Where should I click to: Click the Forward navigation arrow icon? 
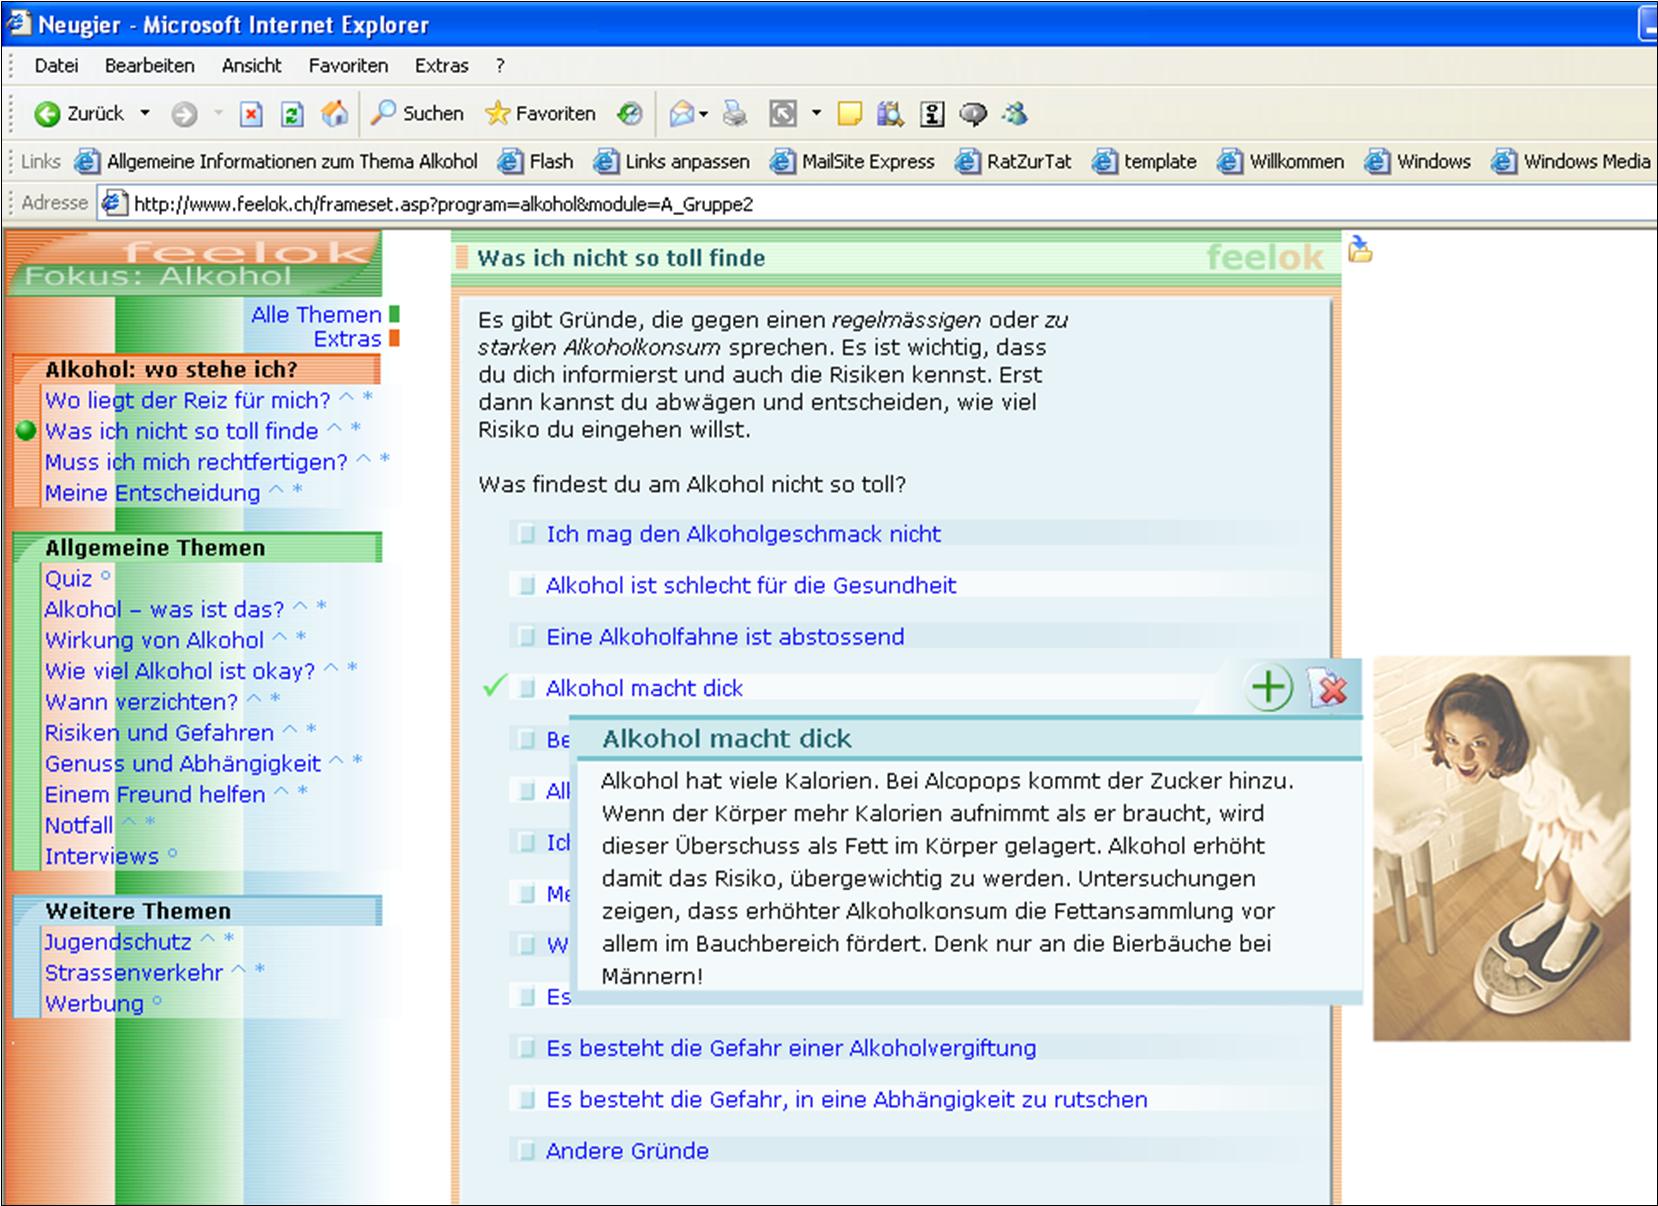pos(184,114)
